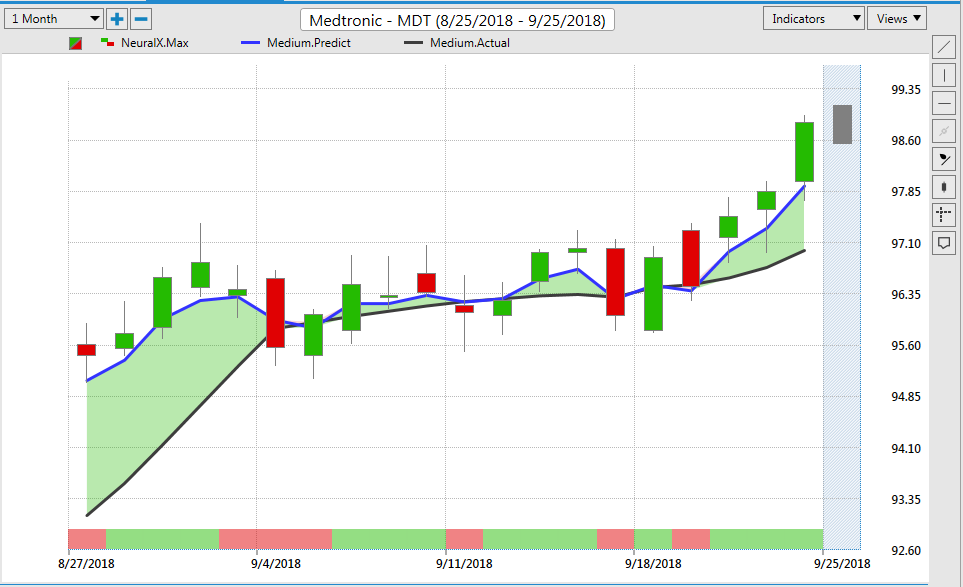The image size is (963, 587).
Task: Select the trend line drawing tool
Action: [x=944, y=47]
